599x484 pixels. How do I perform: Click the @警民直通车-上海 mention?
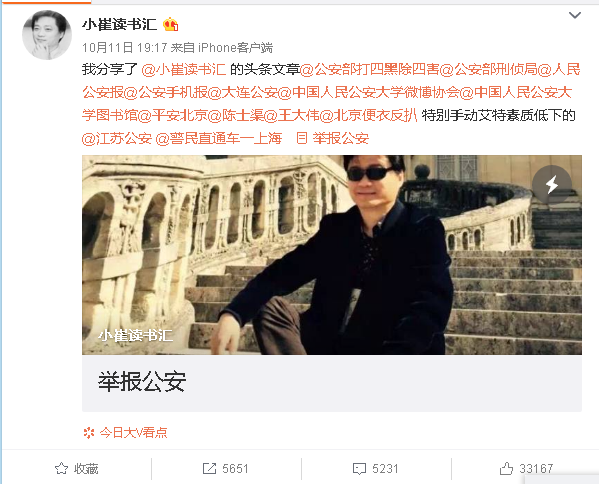click(219, 138)
